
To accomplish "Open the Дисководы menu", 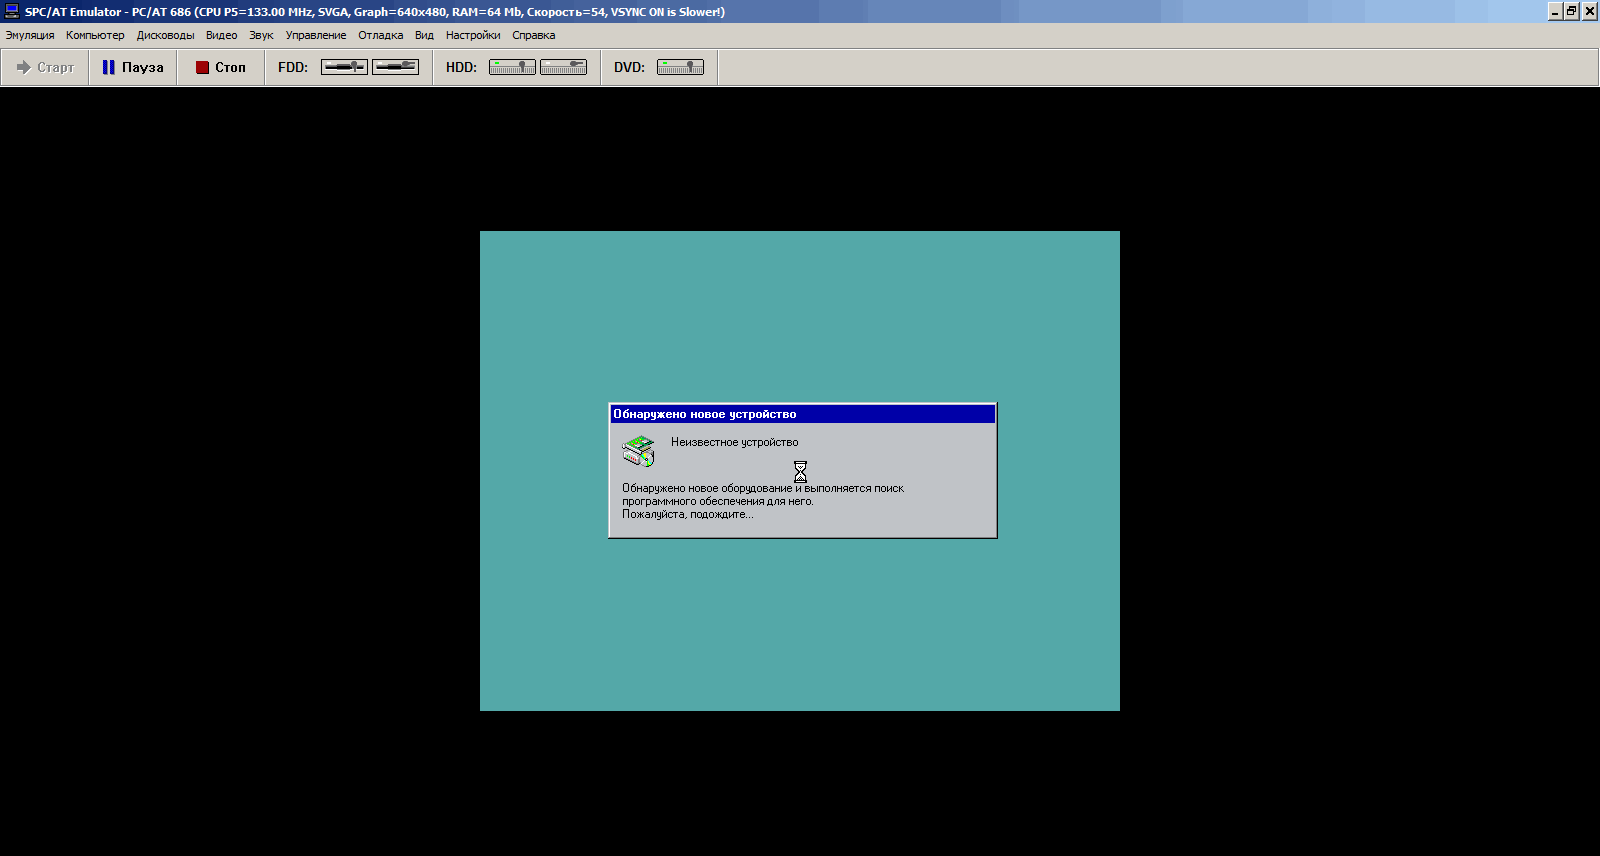I will click(x=166, y=35).
